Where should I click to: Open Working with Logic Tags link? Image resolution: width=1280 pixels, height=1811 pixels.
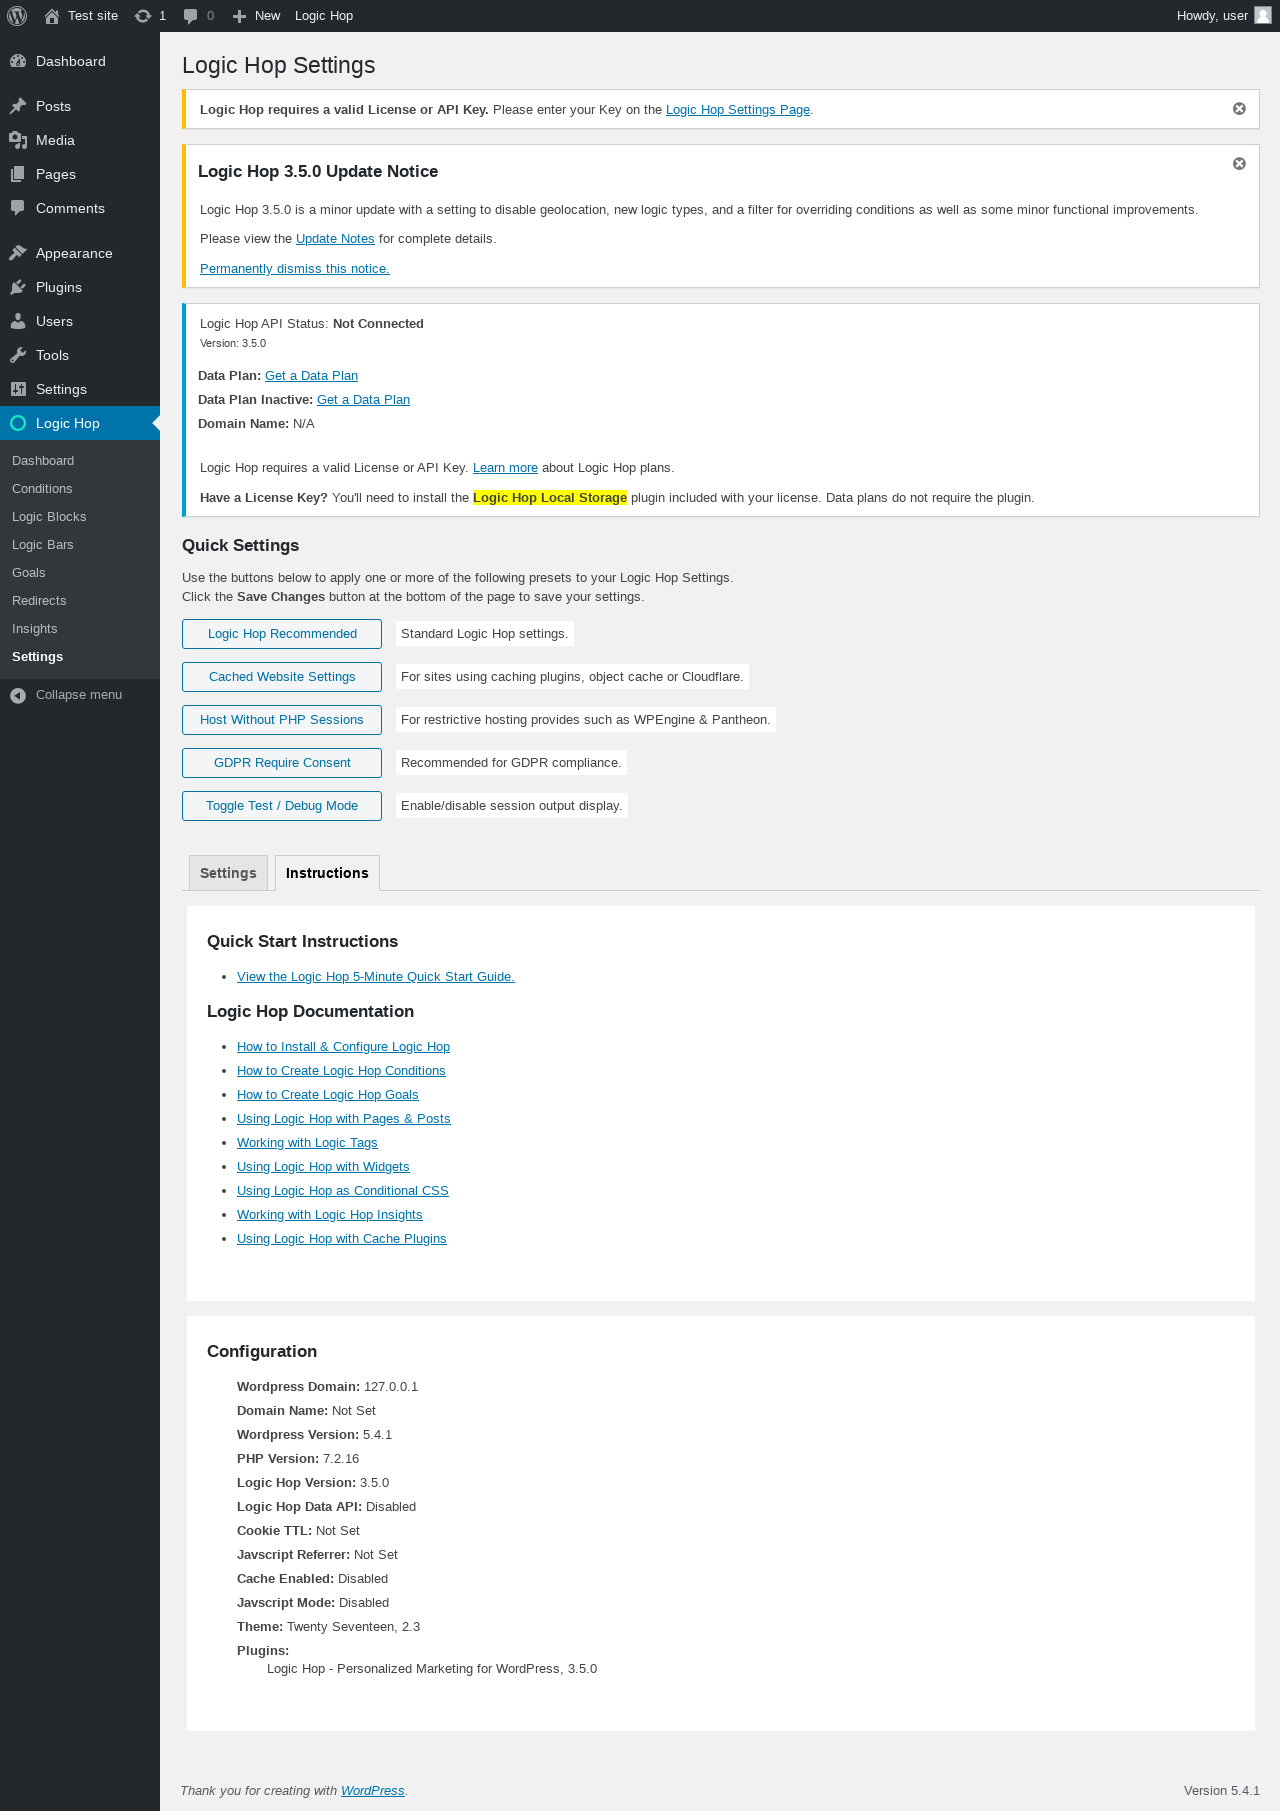click(x=307, y=1143)
